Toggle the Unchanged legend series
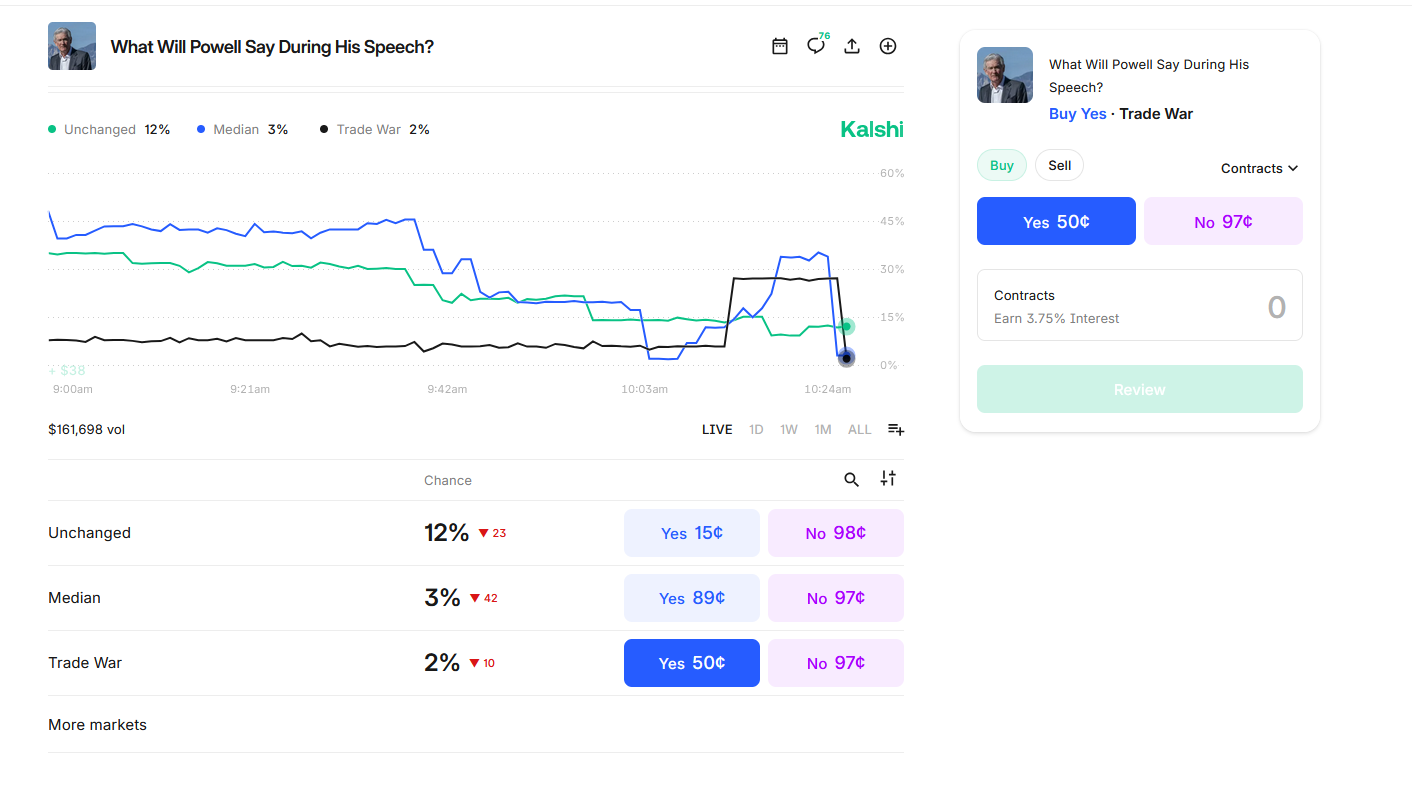The width and height of the screenshot is (1412, 785). point(99,130)
